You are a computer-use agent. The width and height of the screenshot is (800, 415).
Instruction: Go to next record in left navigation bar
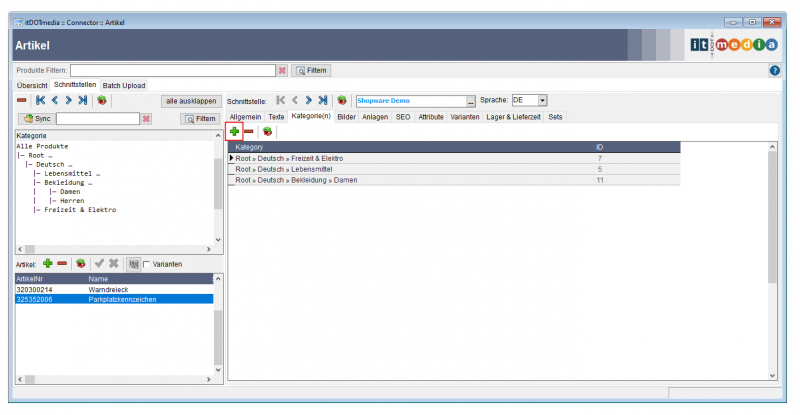tap(69, 101)
